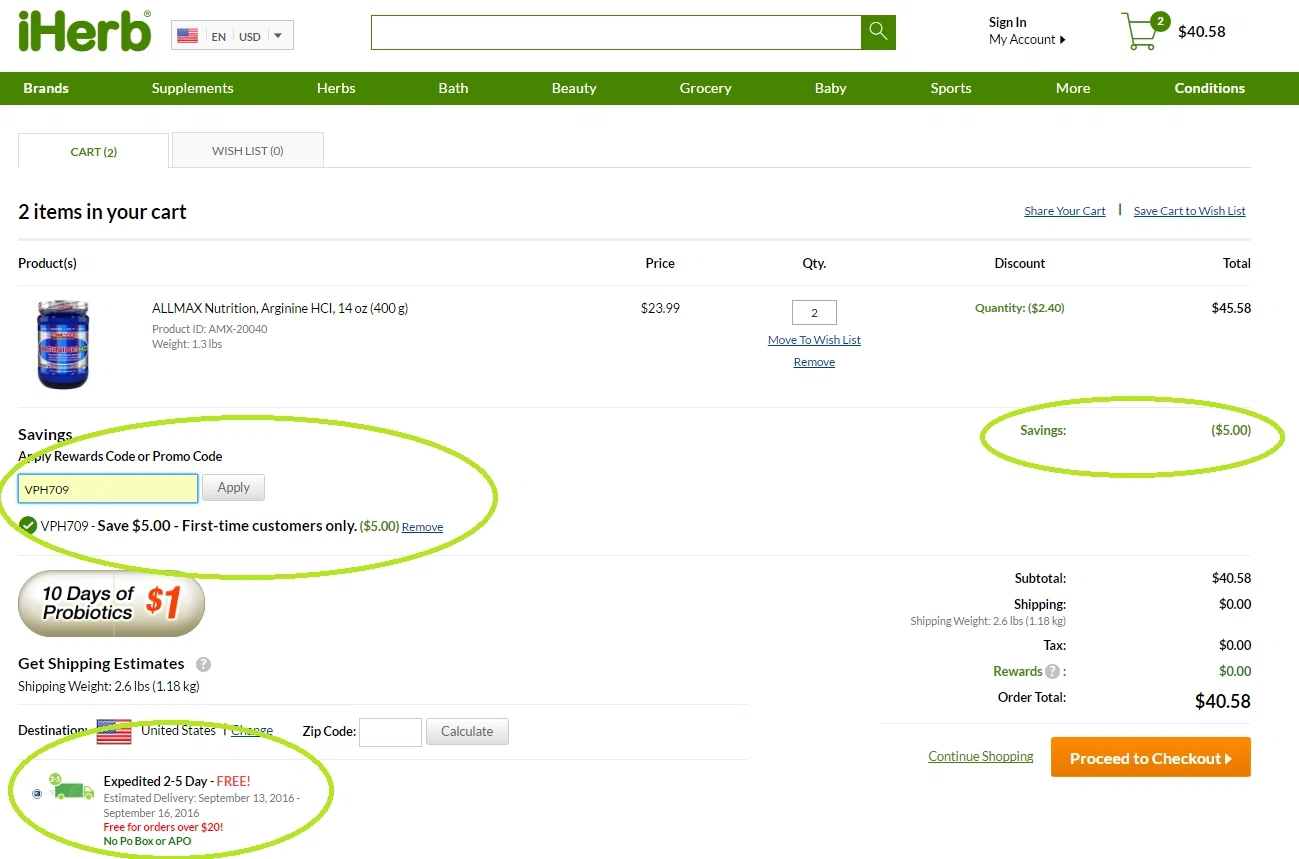Click the main search input field
The width and height of the screenshot is (1299, 859).
point(616,32)
